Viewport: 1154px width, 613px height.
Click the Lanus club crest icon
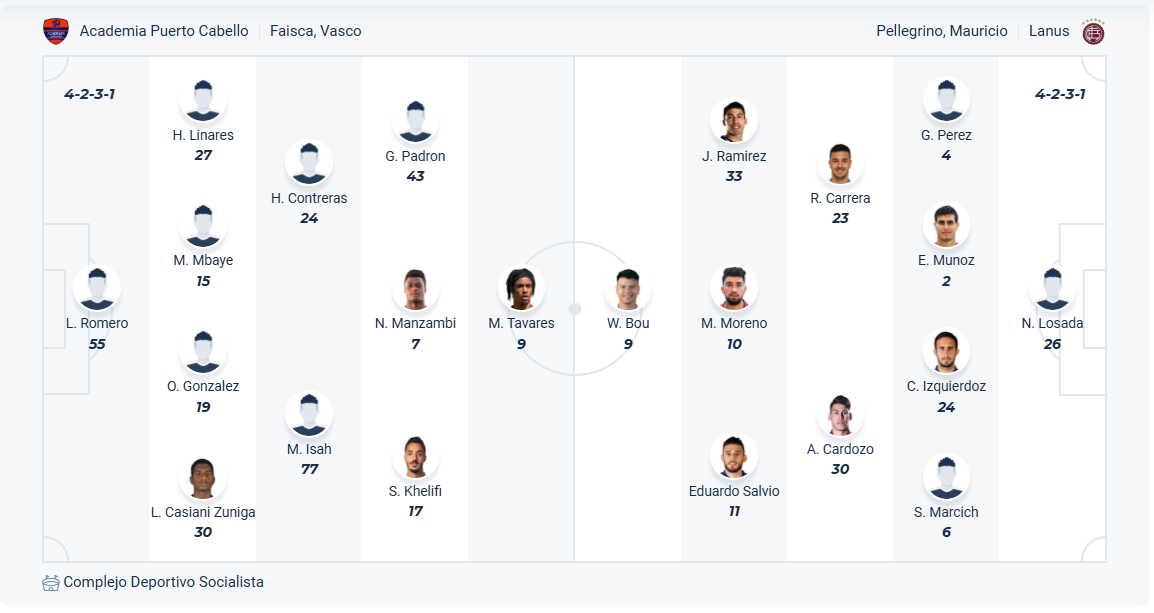[x=1093, y=31]
